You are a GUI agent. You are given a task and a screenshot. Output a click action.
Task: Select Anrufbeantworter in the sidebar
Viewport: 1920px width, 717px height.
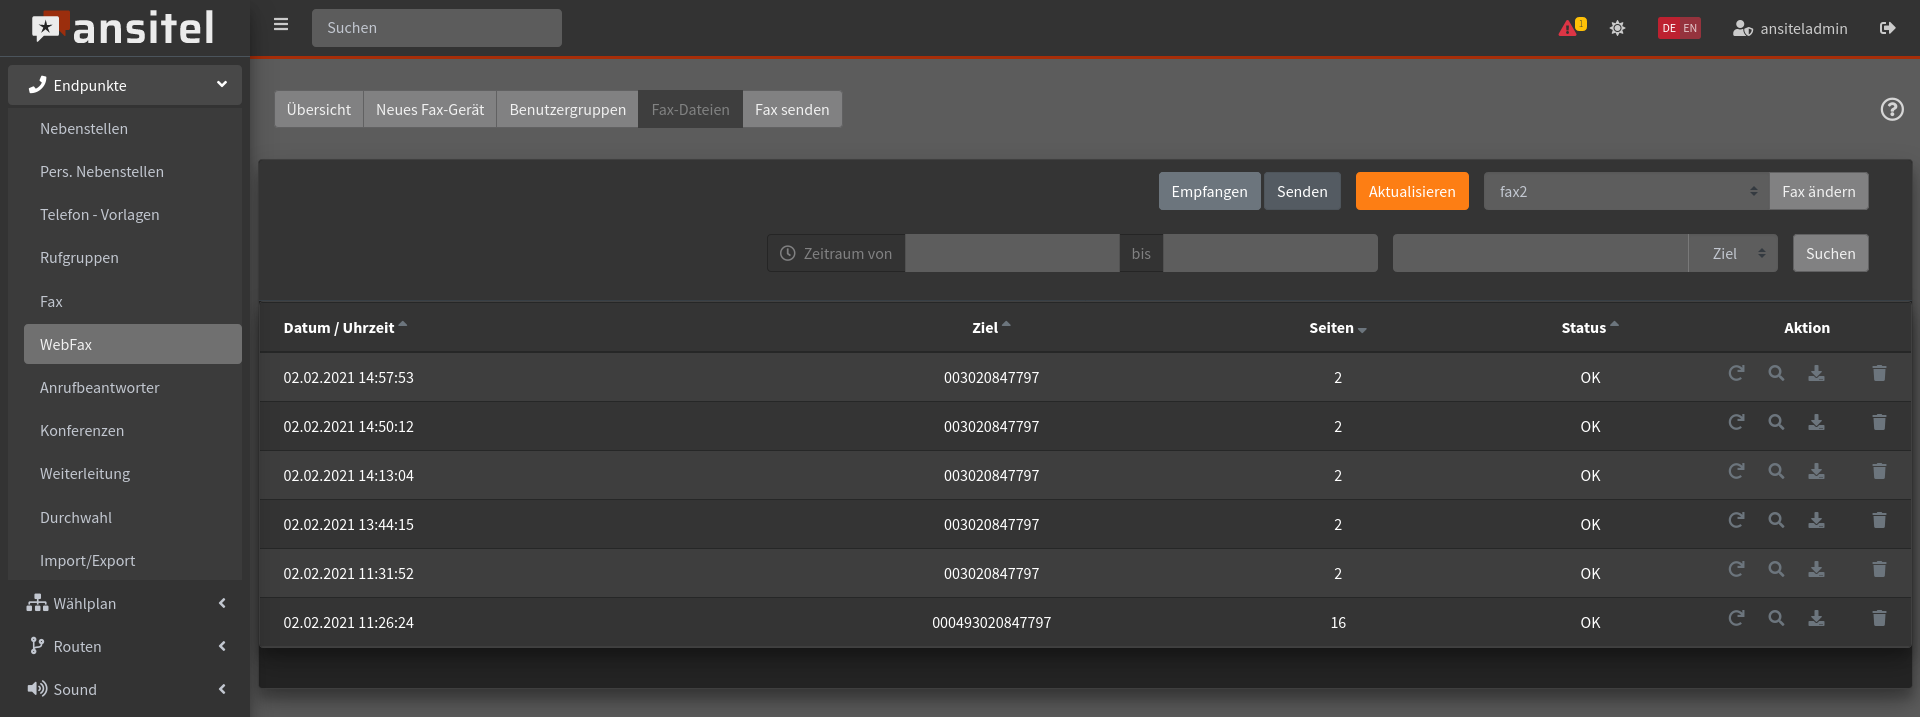click(x=100, y=388)
